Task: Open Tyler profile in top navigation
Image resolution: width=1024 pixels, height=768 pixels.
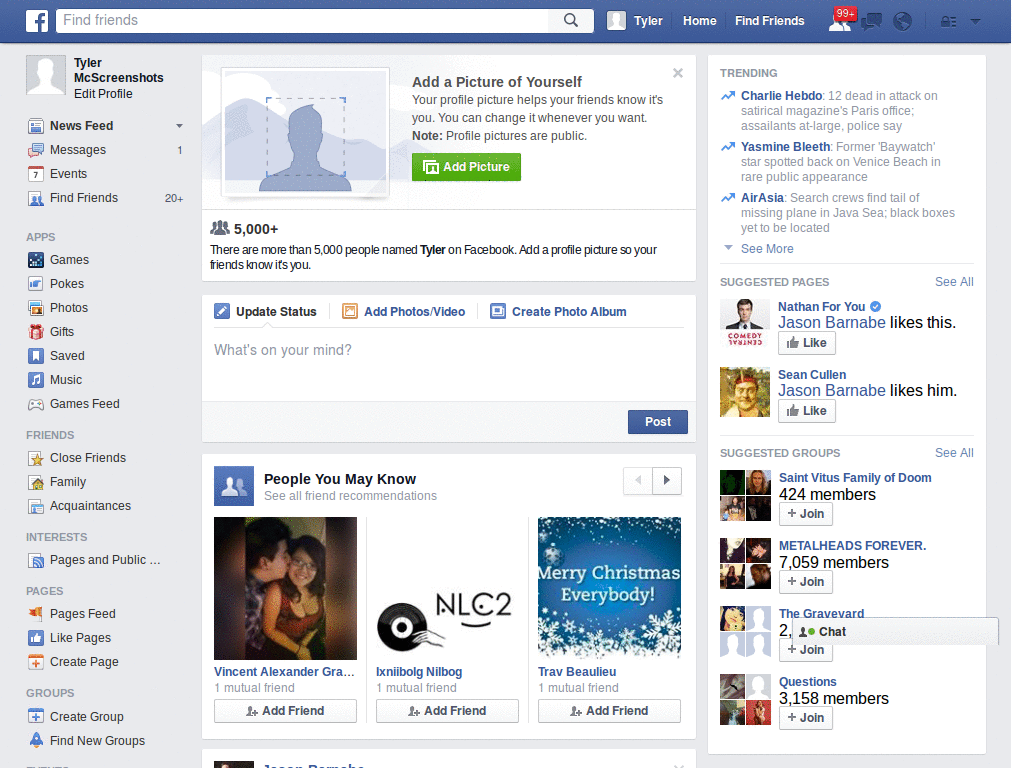Action: [x=635, y=21]
